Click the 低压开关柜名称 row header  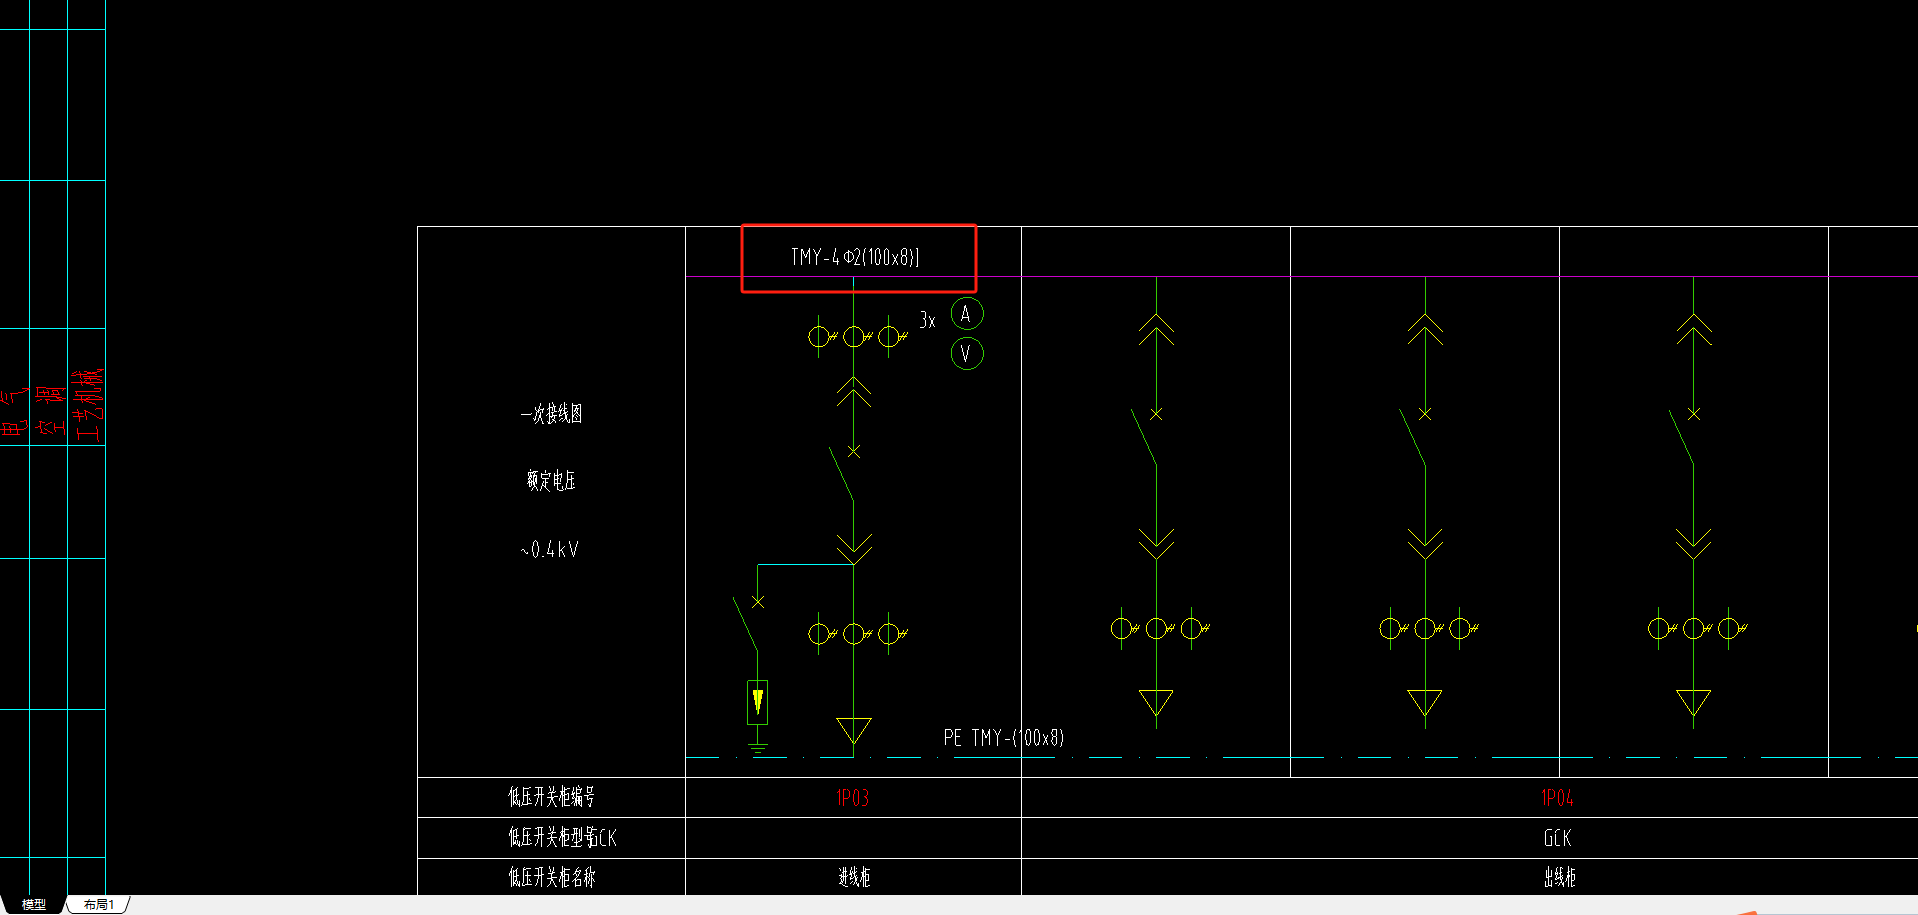551,878
